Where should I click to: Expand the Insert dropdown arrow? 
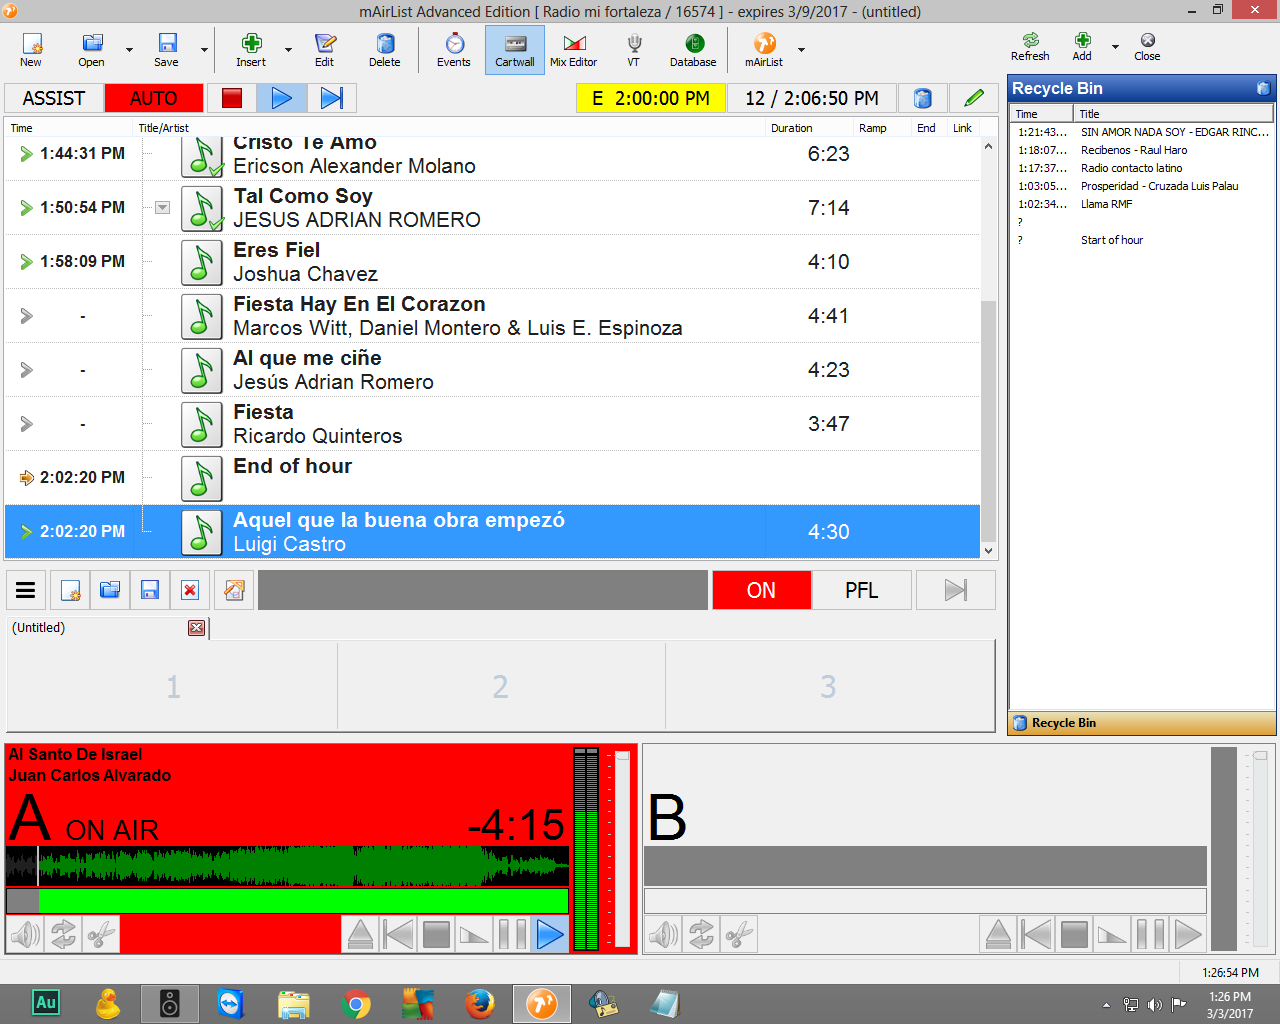tap(288, 49)
